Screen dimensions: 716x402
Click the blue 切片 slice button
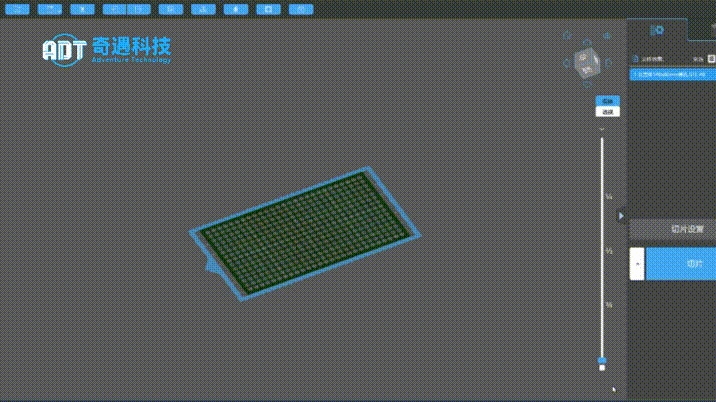[681, 264]
